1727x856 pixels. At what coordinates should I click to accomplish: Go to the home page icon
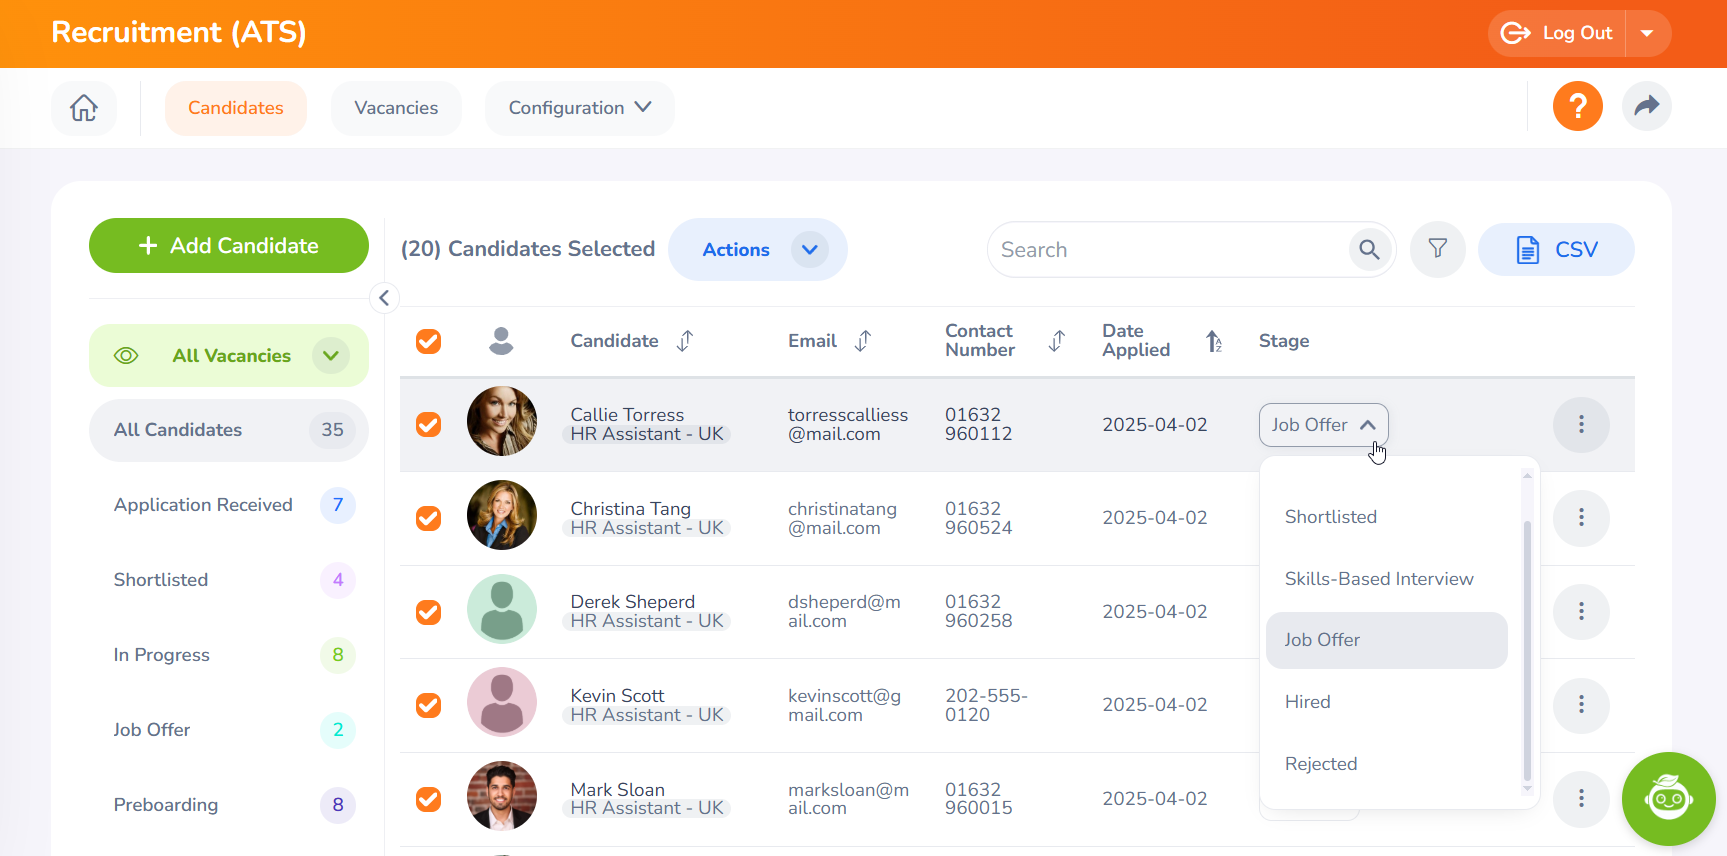(84, 108)
